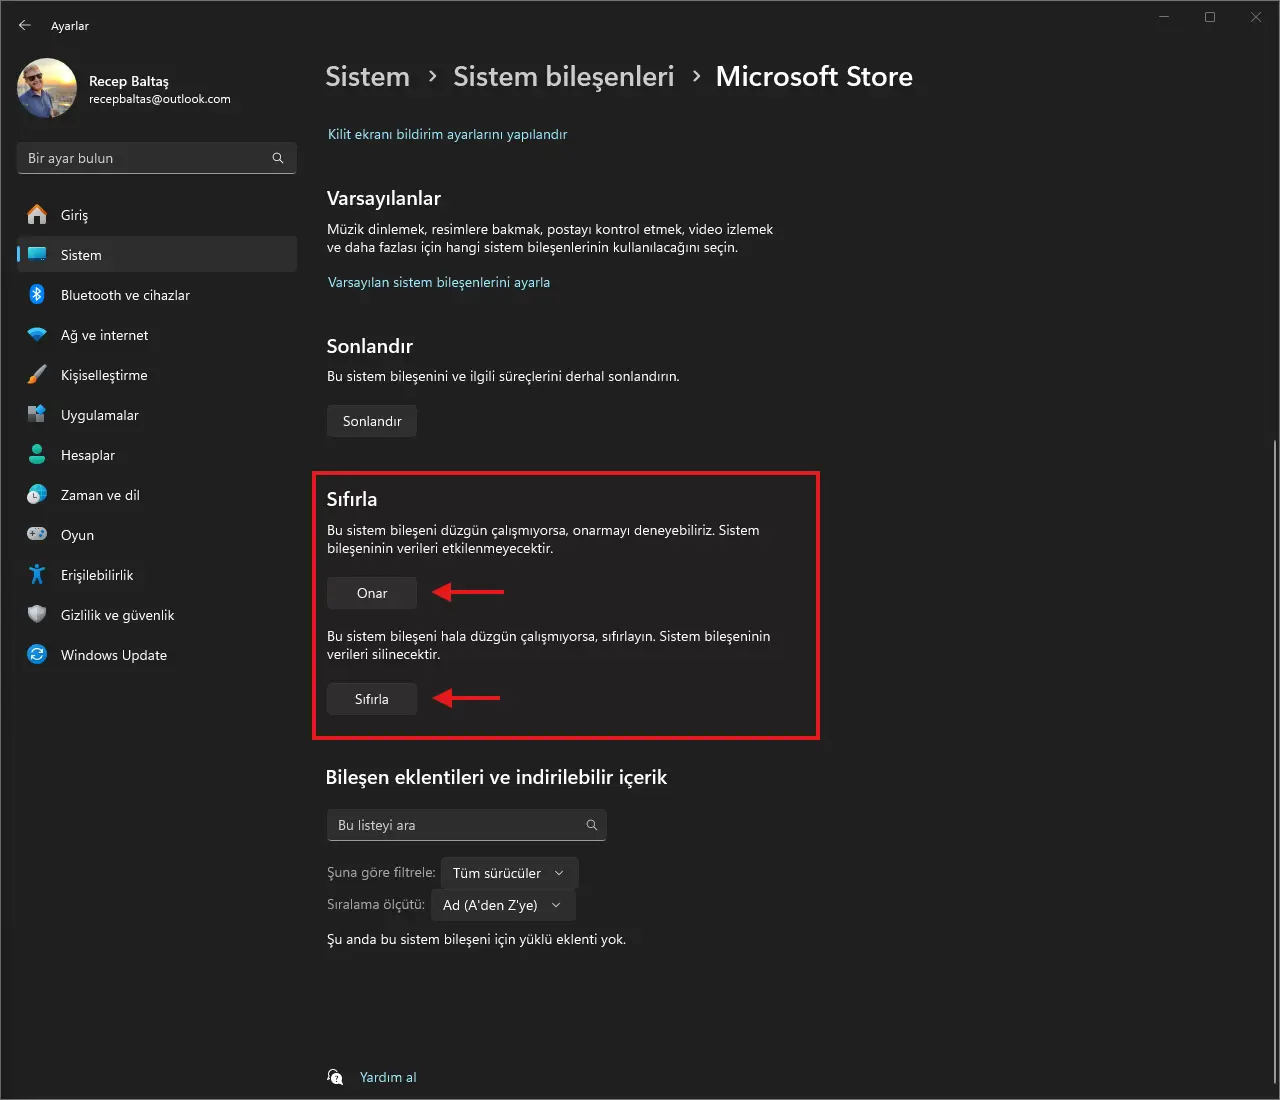This screenshot has height=1100, width=1280.
Task: Open Windows Update sync icon
Action: pyautogui.click(x=37, y=654)
